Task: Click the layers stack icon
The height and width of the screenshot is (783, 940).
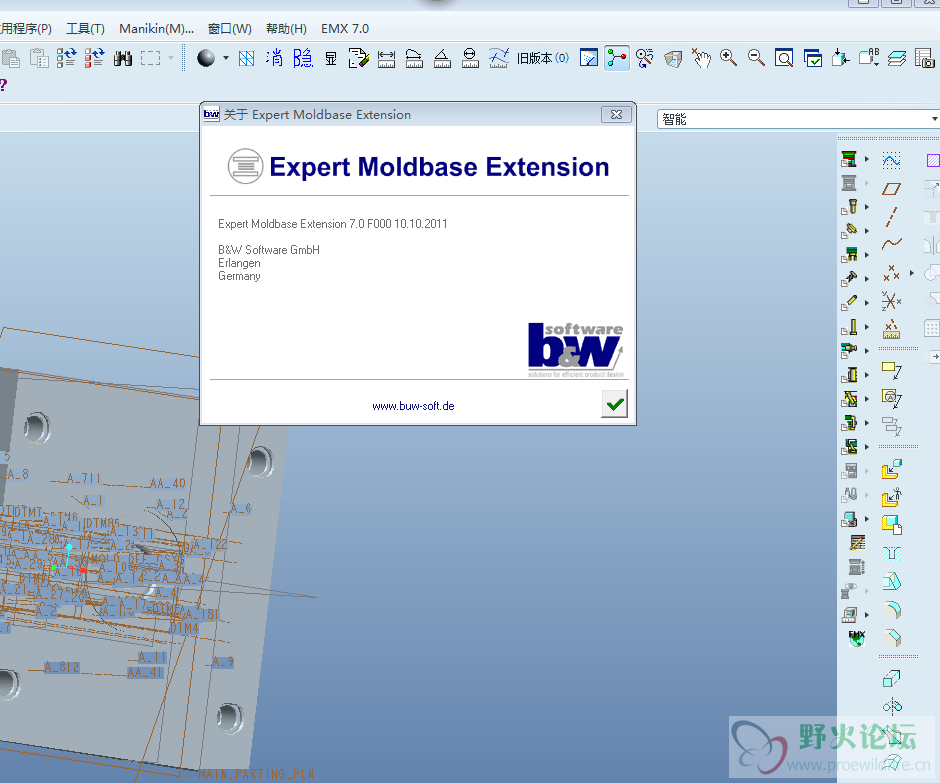Action: tap(897, 58)
